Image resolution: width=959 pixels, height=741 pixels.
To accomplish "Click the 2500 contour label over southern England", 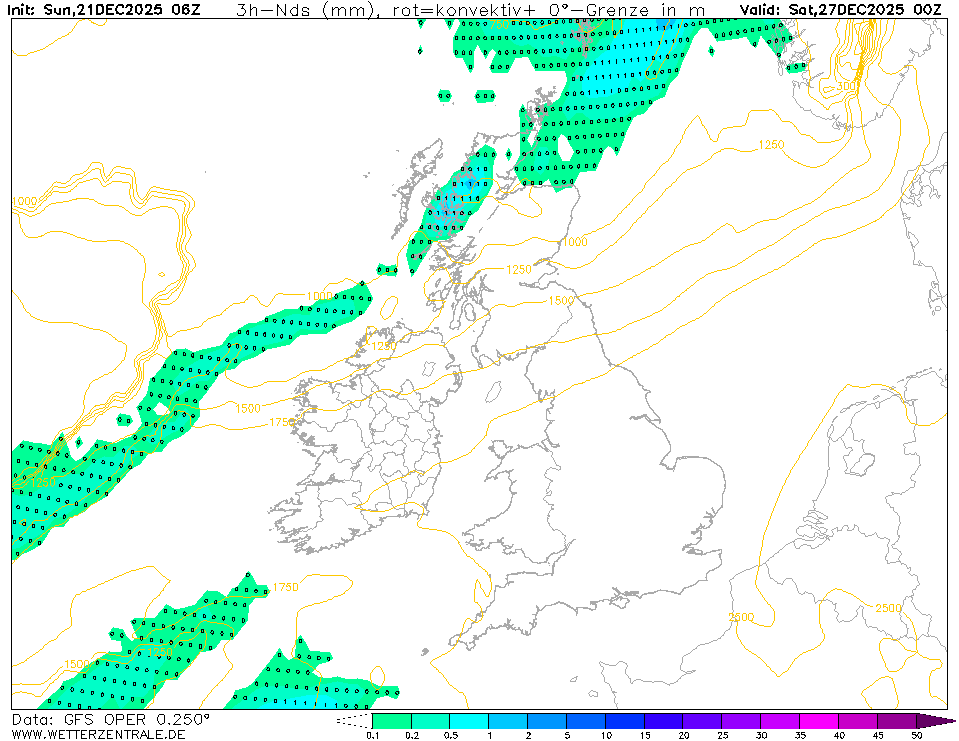I will [x=741, y=617].
